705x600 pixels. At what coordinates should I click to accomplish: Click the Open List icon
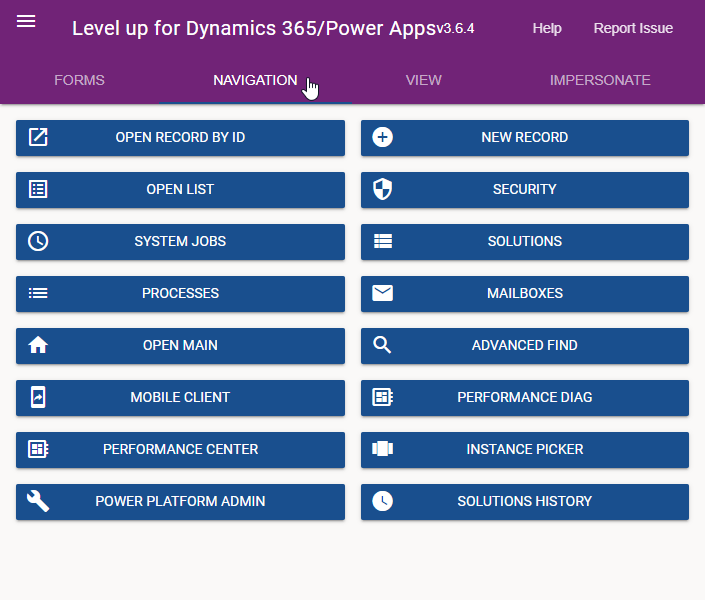38,189
